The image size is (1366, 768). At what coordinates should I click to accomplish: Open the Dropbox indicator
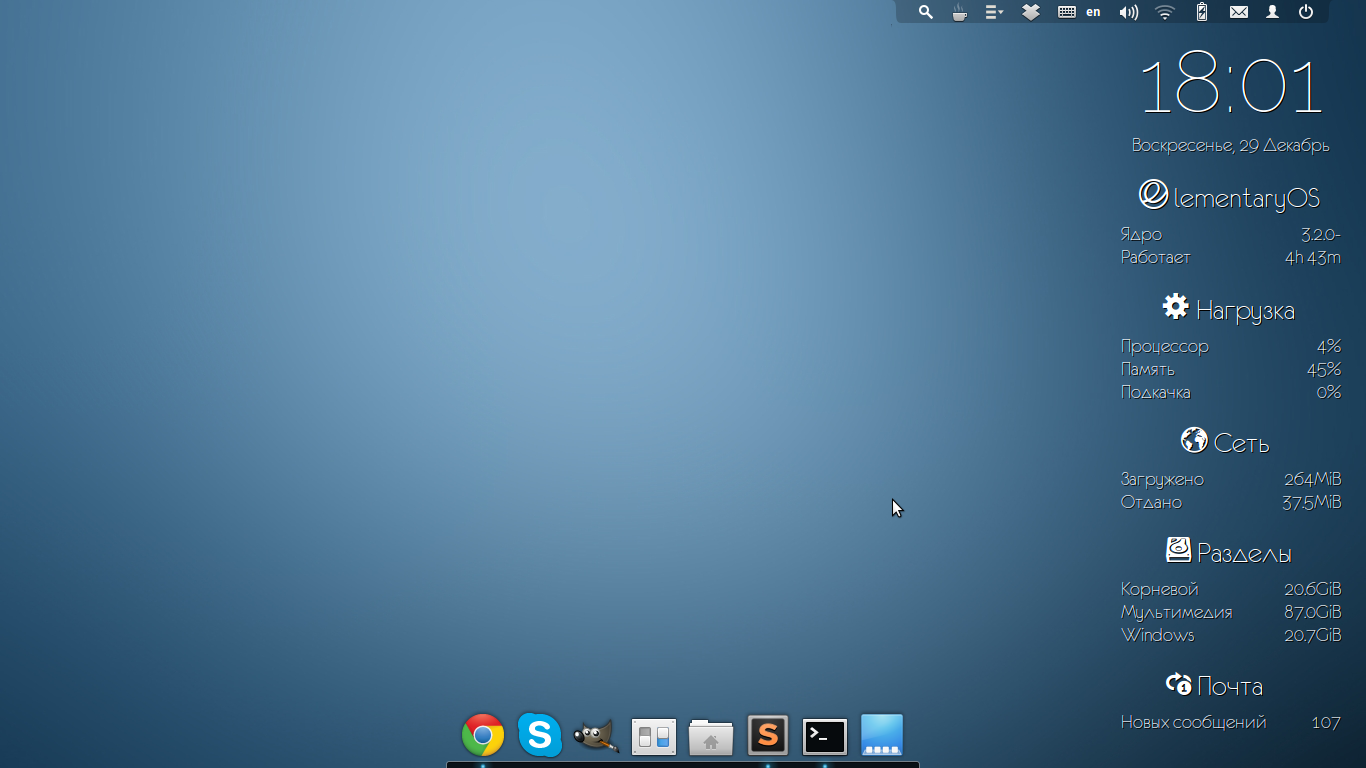coord(1031,12)
